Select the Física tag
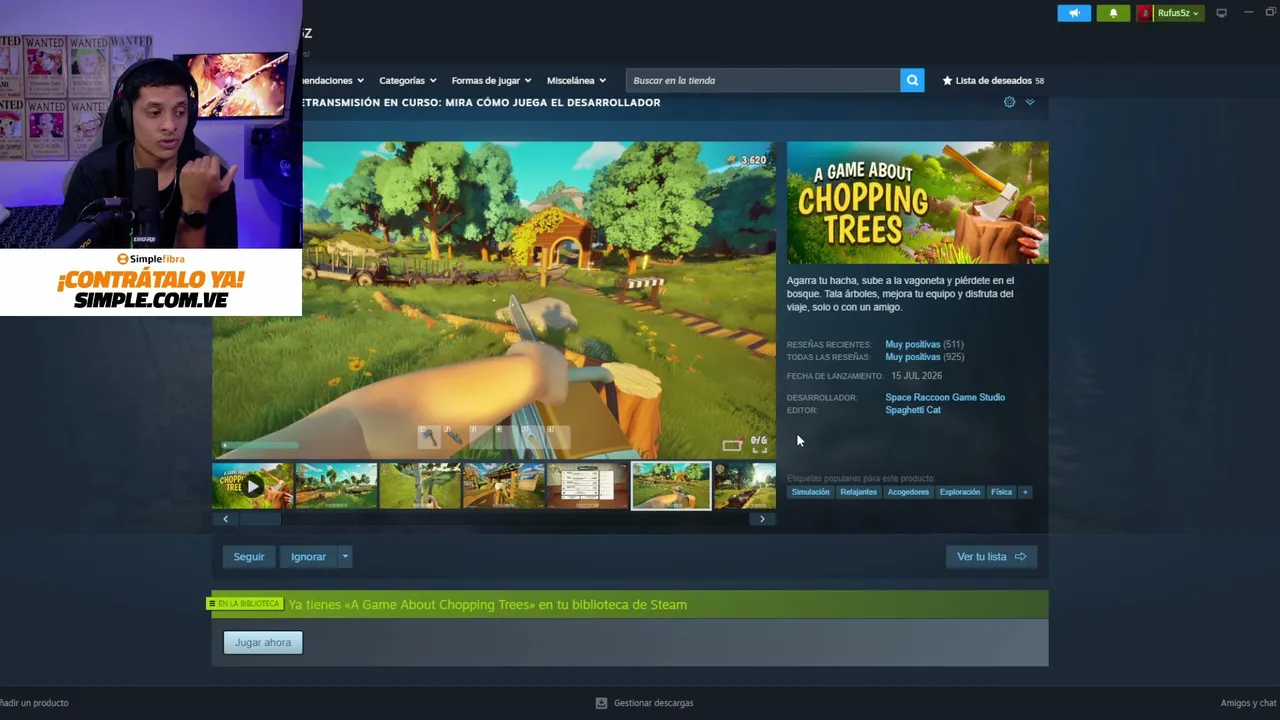This screenshot has height=720, width=1280. (x=1001, y=492)
